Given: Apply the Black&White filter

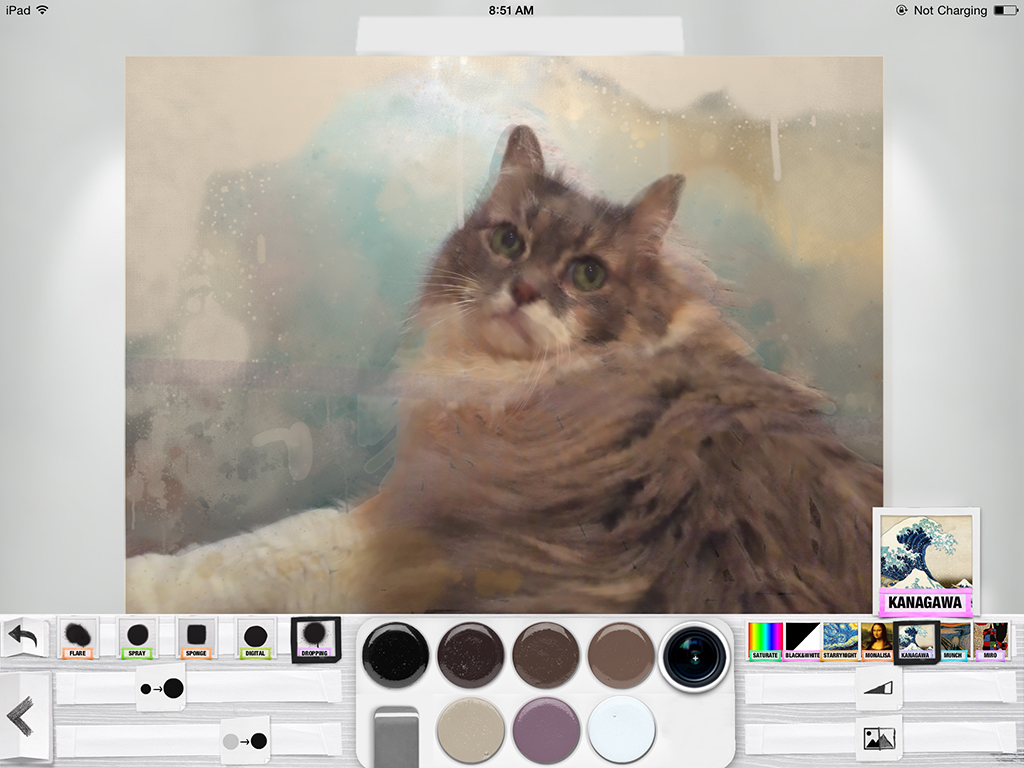Looking at the screenshot, I should click(x=800, y=640).
